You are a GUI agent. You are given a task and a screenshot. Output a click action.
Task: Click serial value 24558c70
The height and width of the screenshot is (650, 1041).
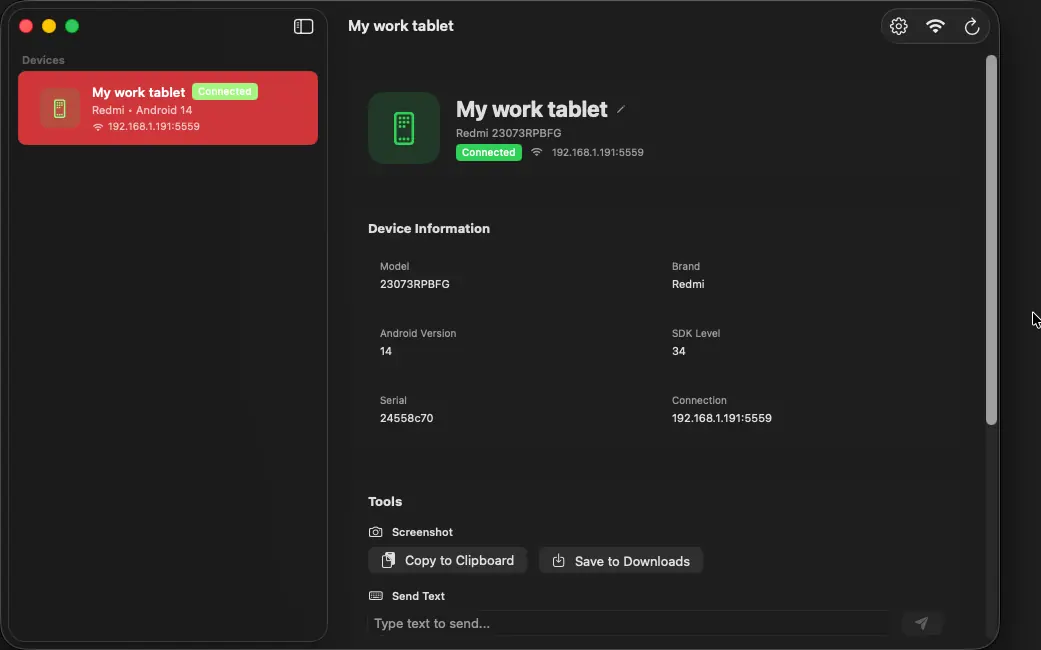[406, 418]
